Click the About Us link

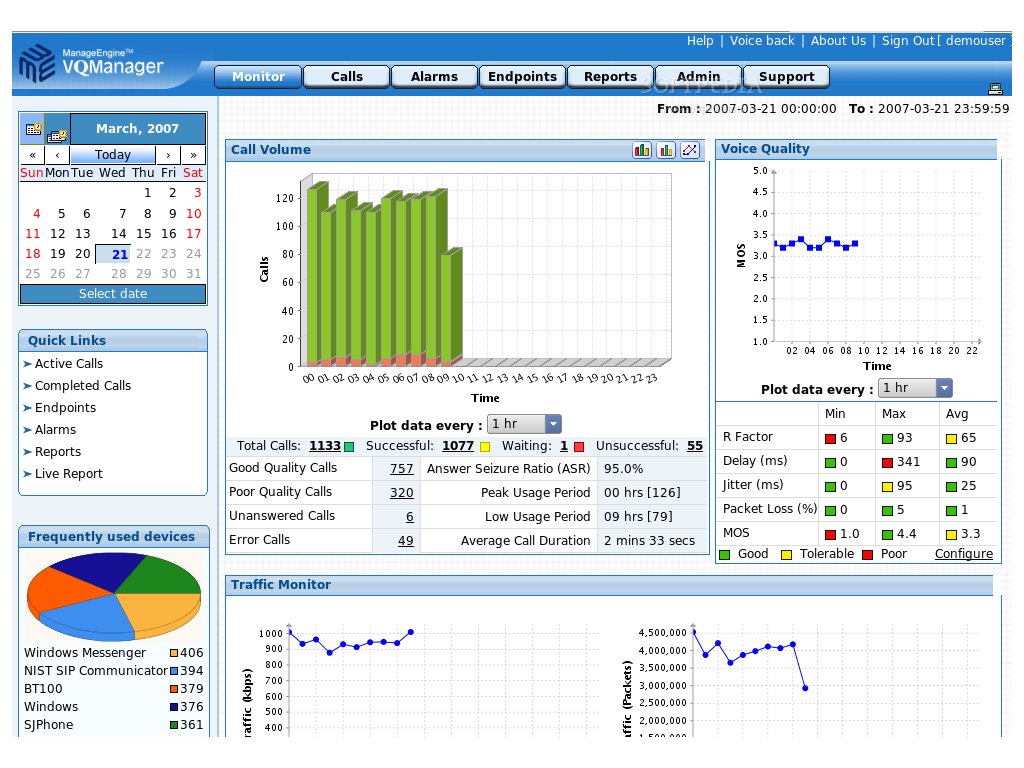[x=838, y=40]
